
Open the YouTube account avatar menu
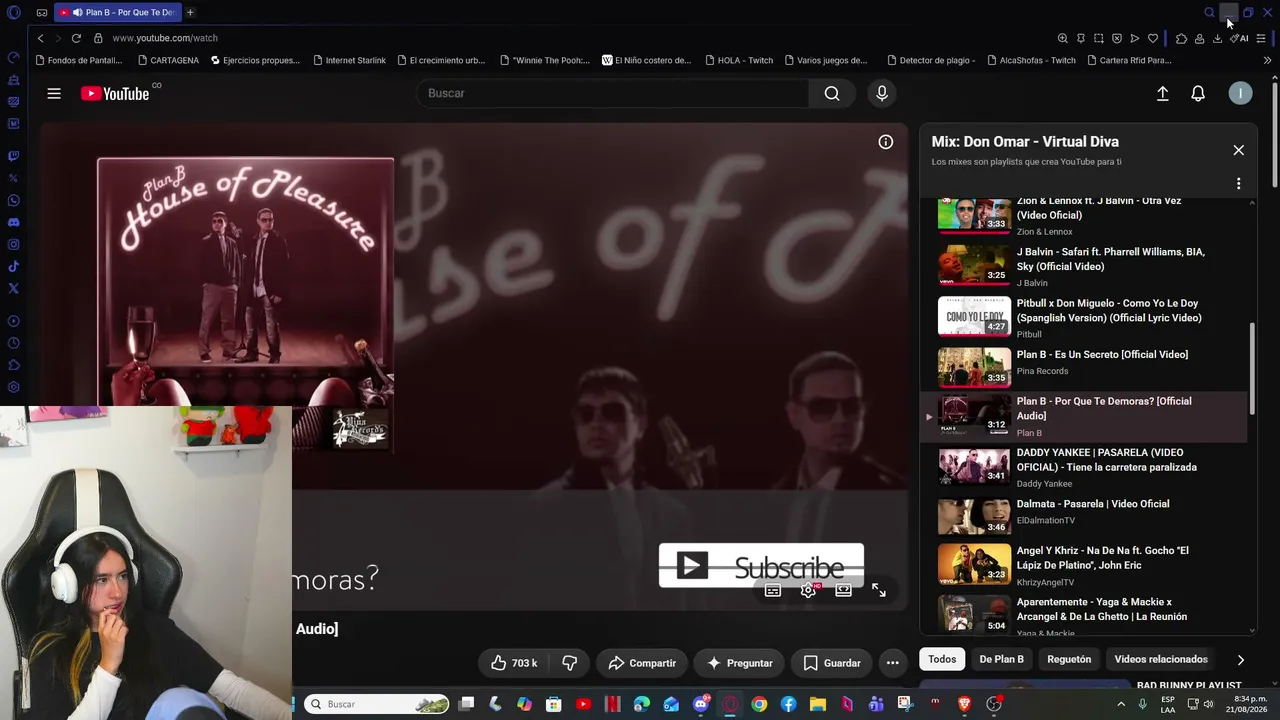1240,93
